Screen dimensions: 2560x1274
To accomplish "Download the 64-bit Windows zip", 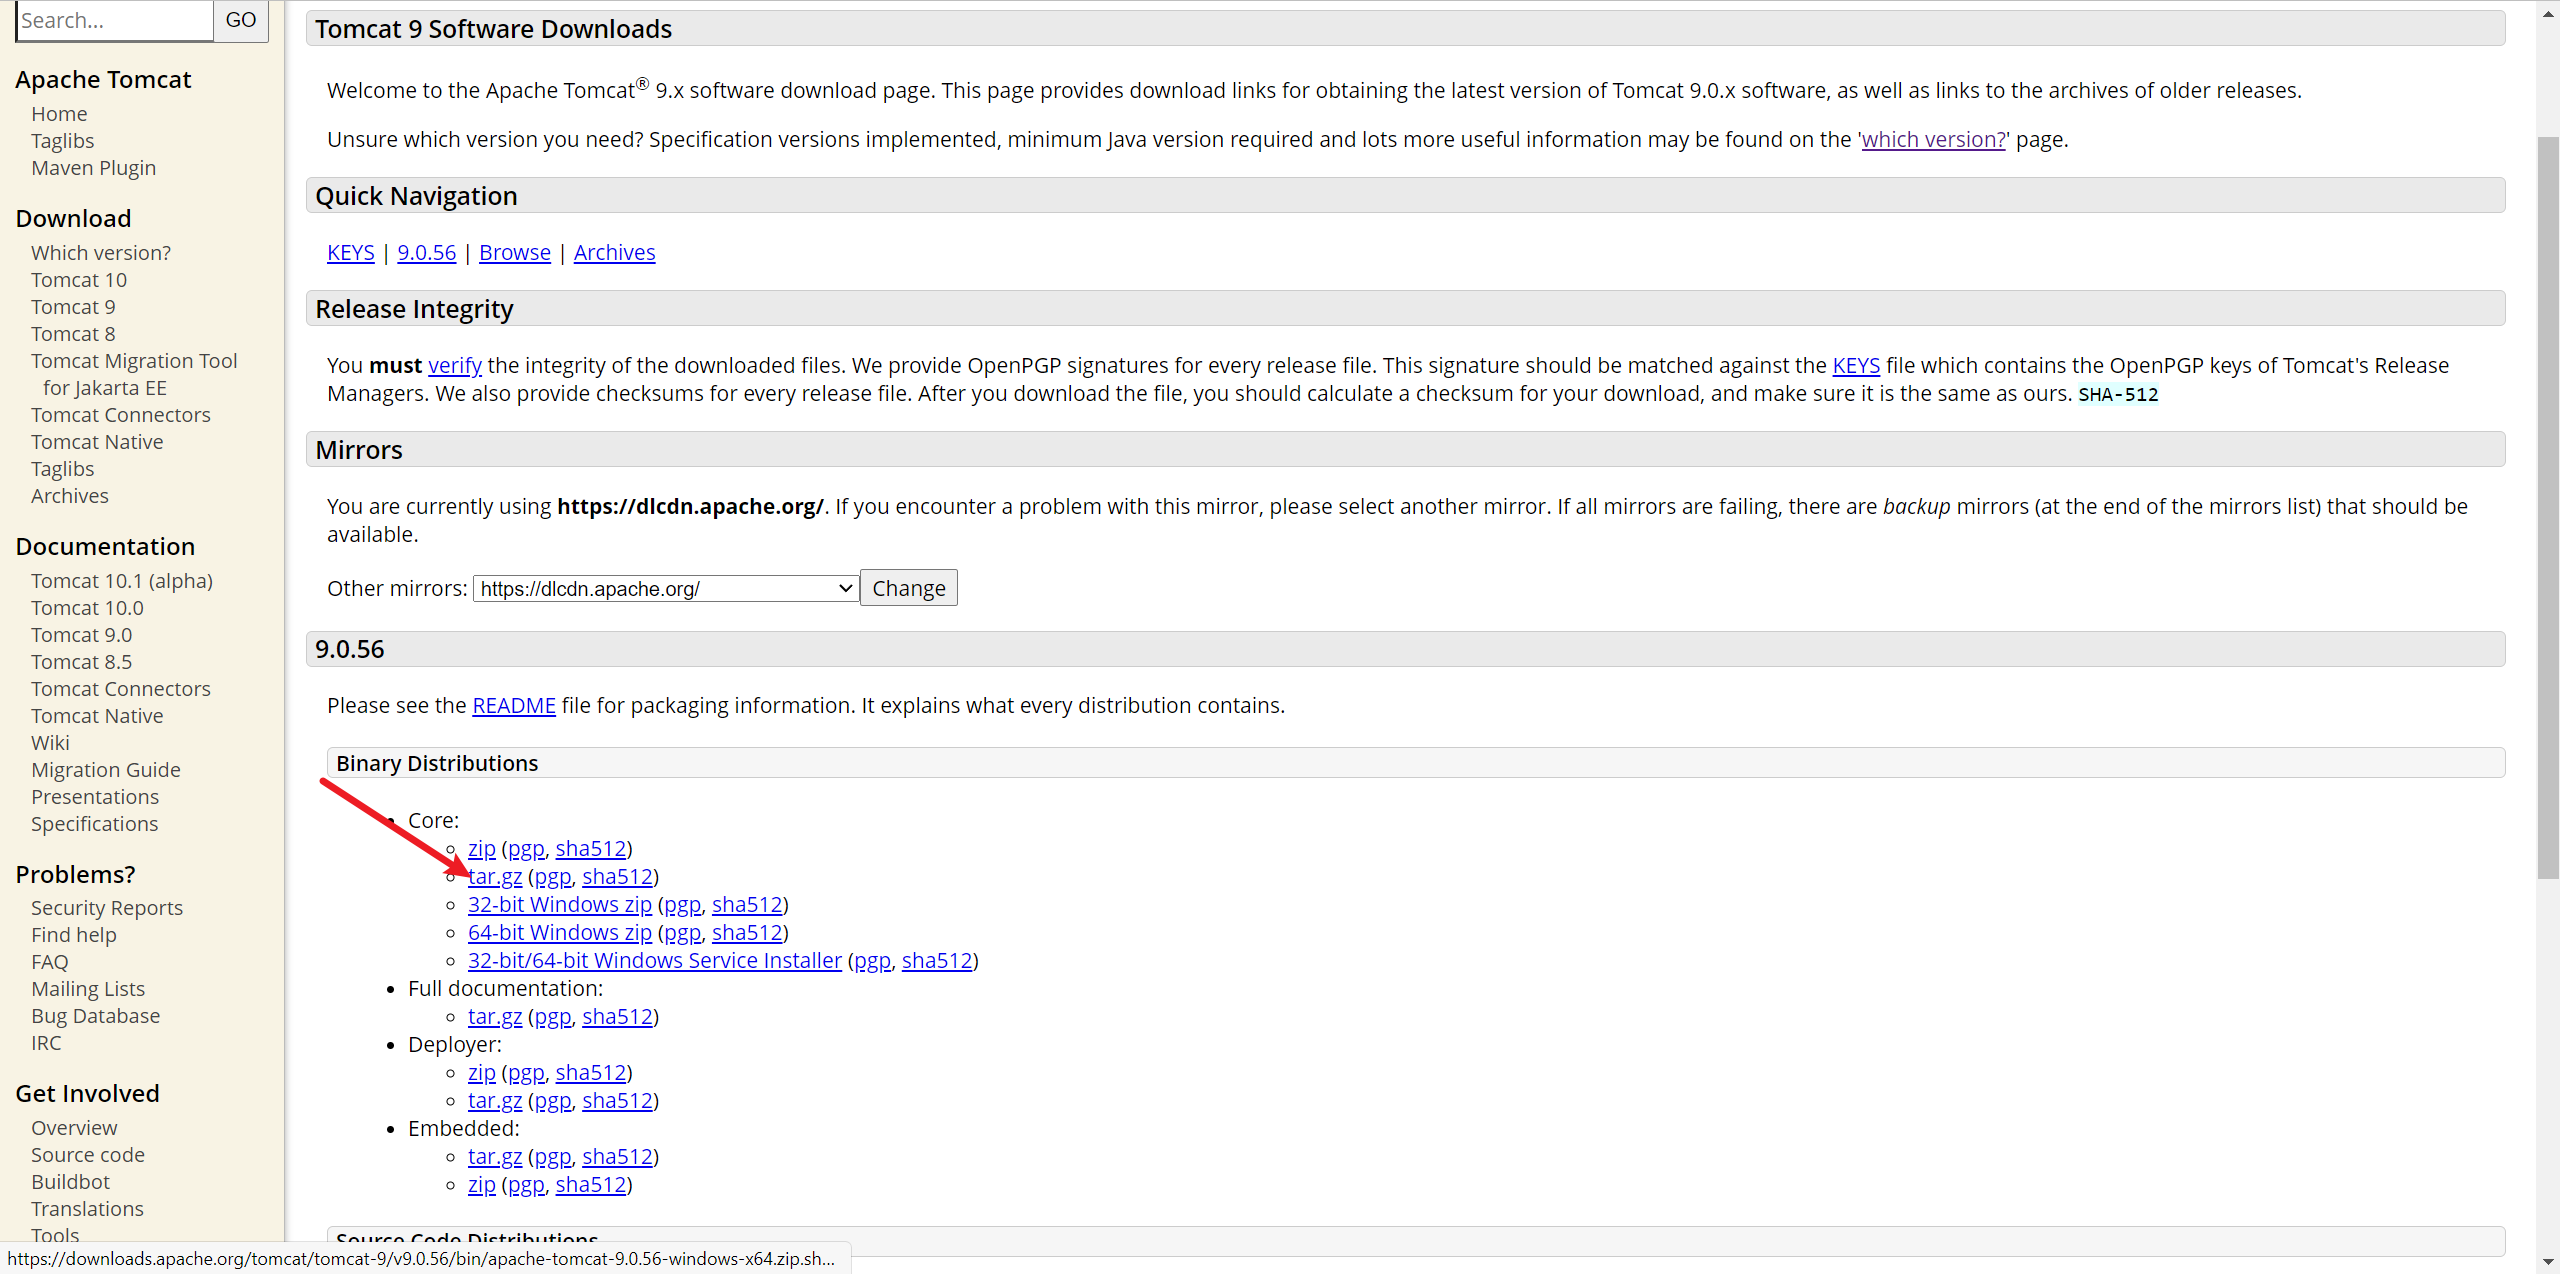I will click(x=560, y=933).
